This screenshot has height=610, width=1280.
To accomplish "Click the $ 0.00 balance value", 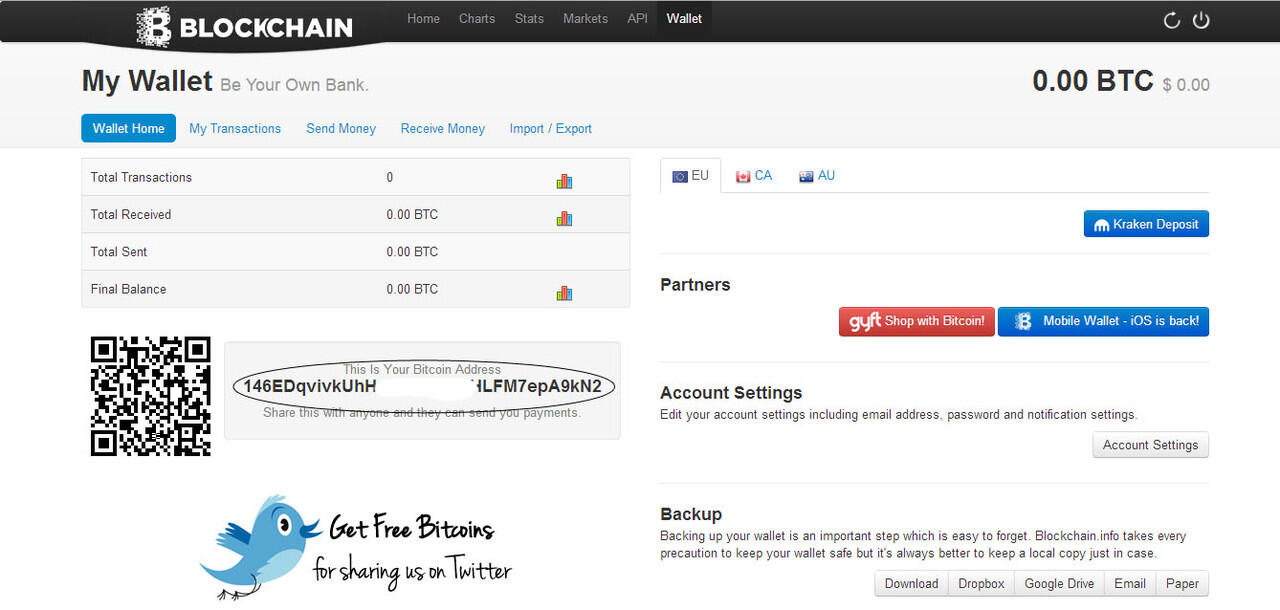I will click(1186, 85).
